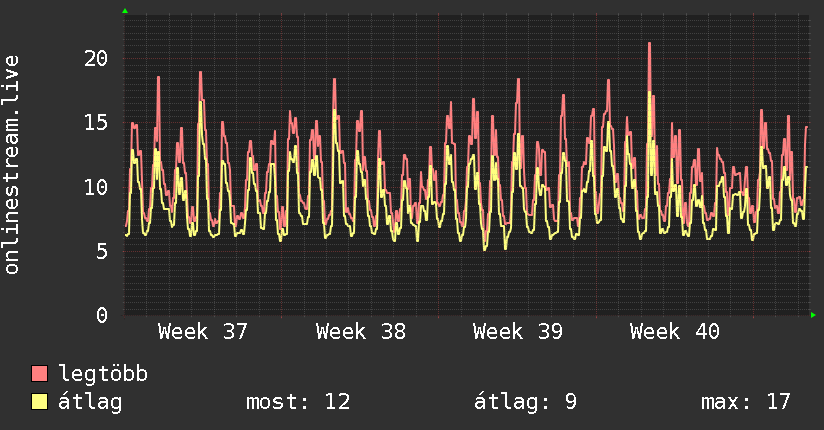Click the y-axis value 20

96,58
